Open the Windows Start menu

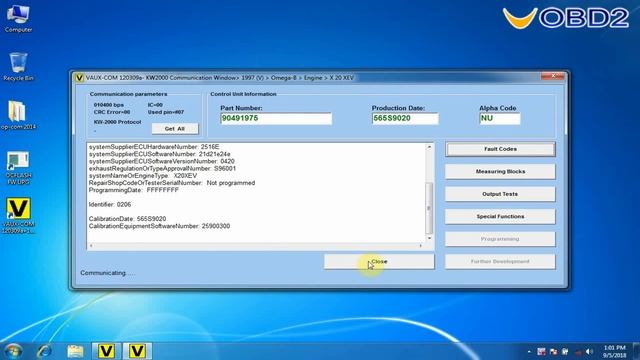13,351
